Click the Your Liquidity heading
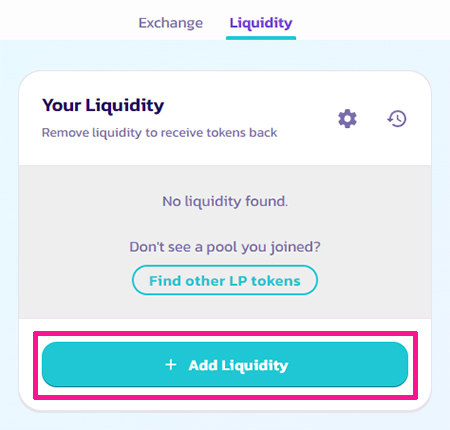This screenshot has width=450, height=430. (103, 105)
